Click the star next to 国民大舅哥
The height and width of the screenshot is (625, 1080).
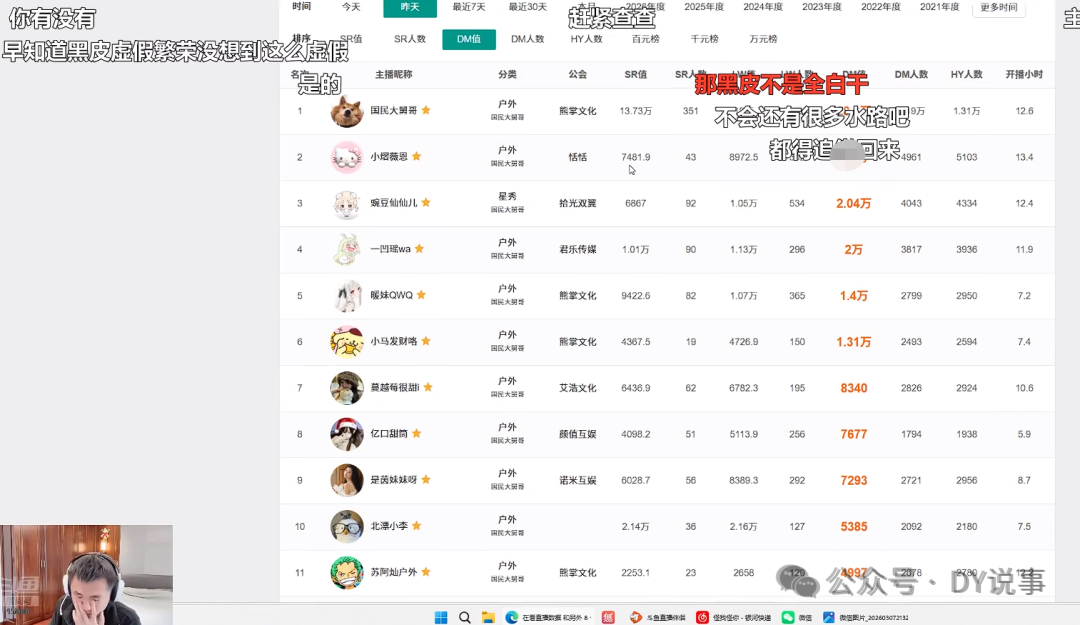click(426, 110)
